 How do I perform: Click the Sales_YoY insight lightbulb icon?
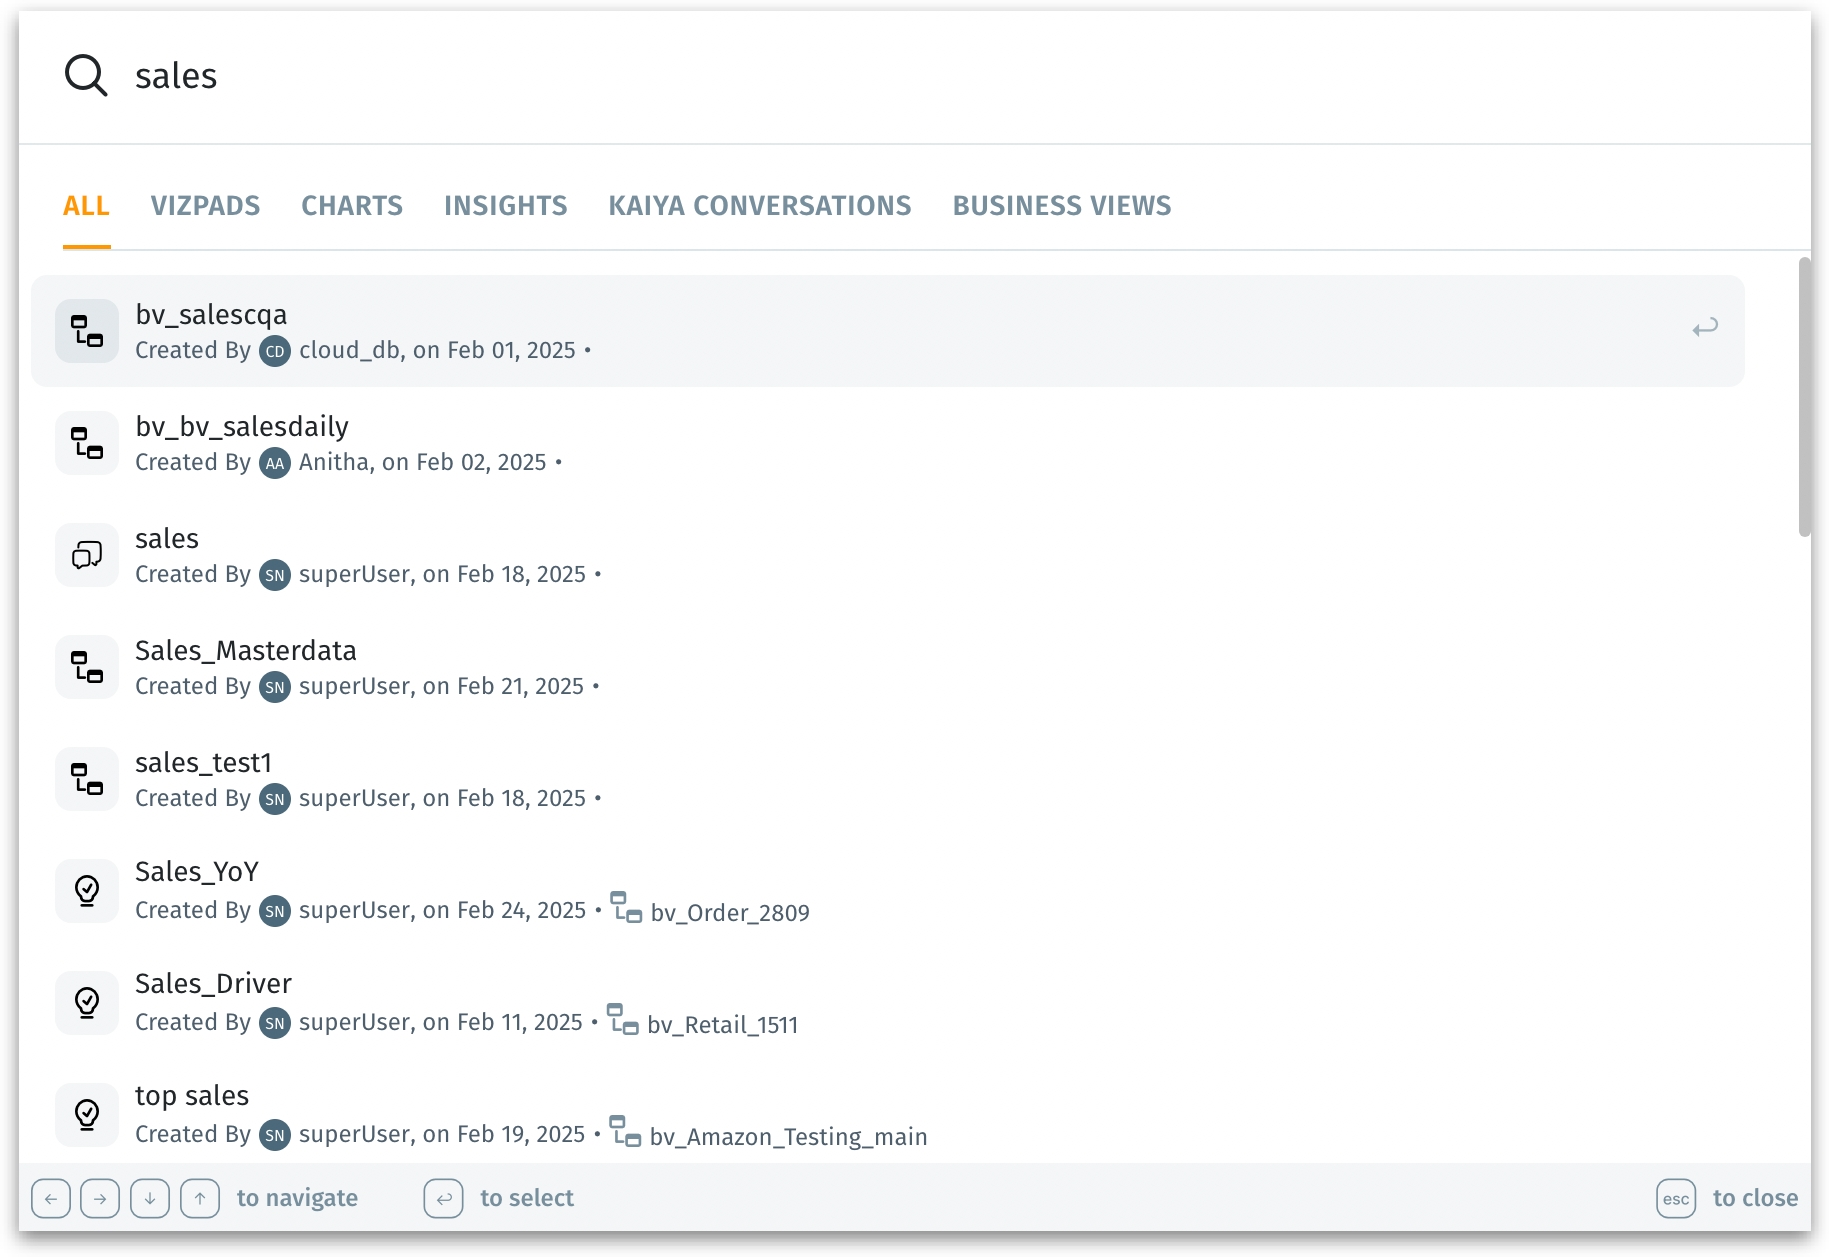click(x=87, y=890)
